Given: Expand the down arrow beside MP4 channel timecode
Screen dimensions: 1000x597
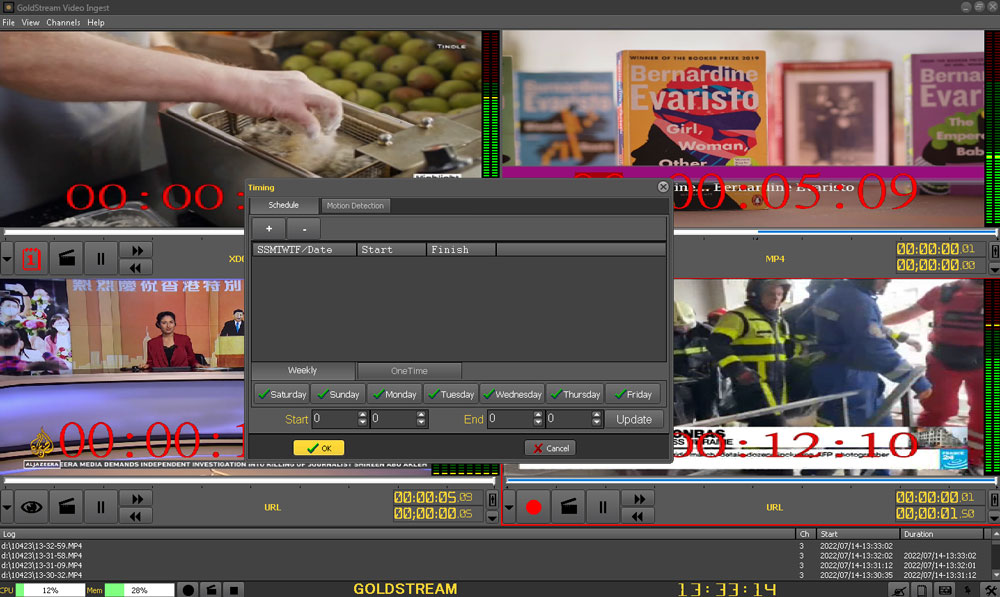Looking at the screenshot, I should 995,269.
